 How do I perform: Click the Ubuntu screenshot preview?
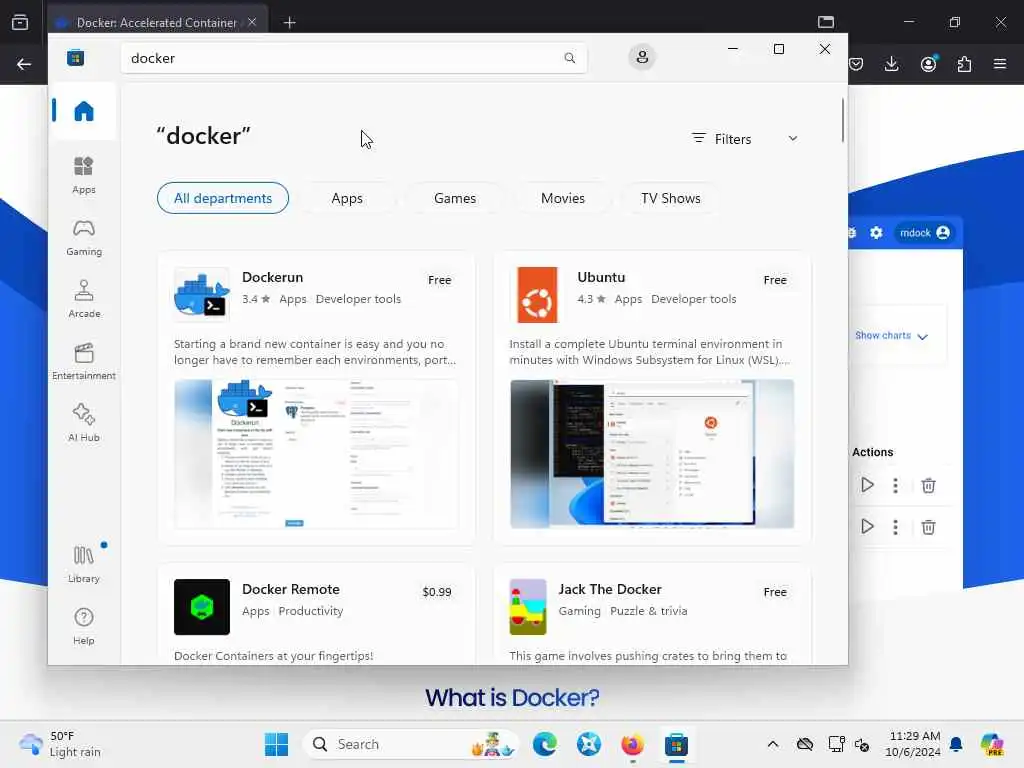point(652,454)
